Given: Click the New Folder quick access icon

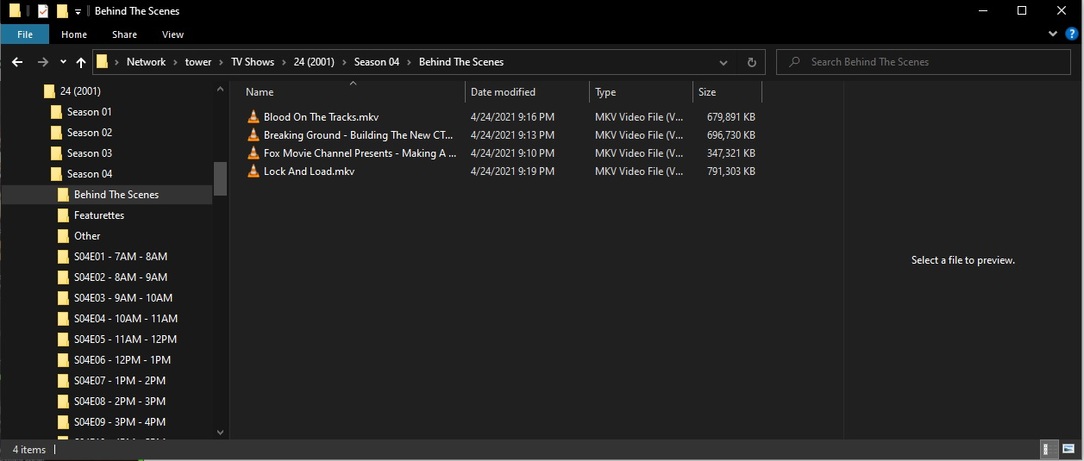Looking at the screenshot, I should pyautogui.click(x=62, y=11).
